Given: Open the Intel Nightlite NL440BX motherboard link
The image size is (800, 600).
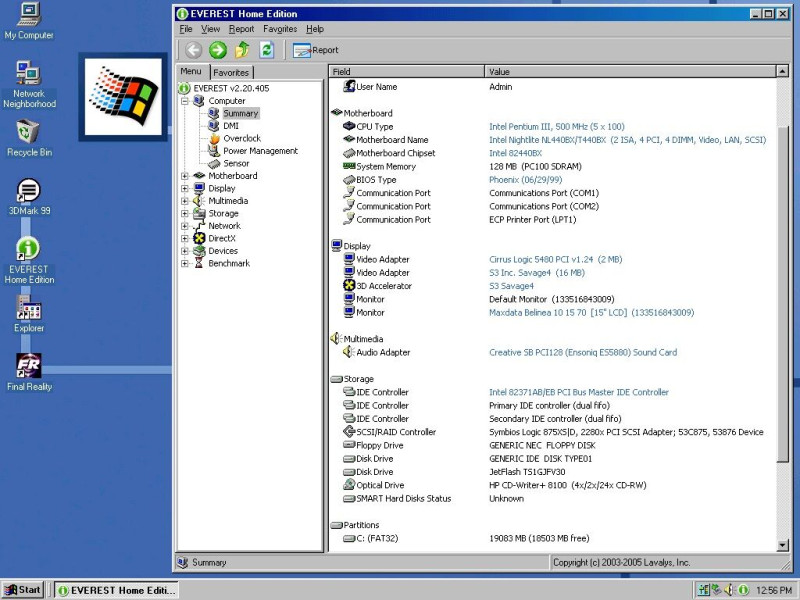Looking at the screenshot, I should (628, 140).
